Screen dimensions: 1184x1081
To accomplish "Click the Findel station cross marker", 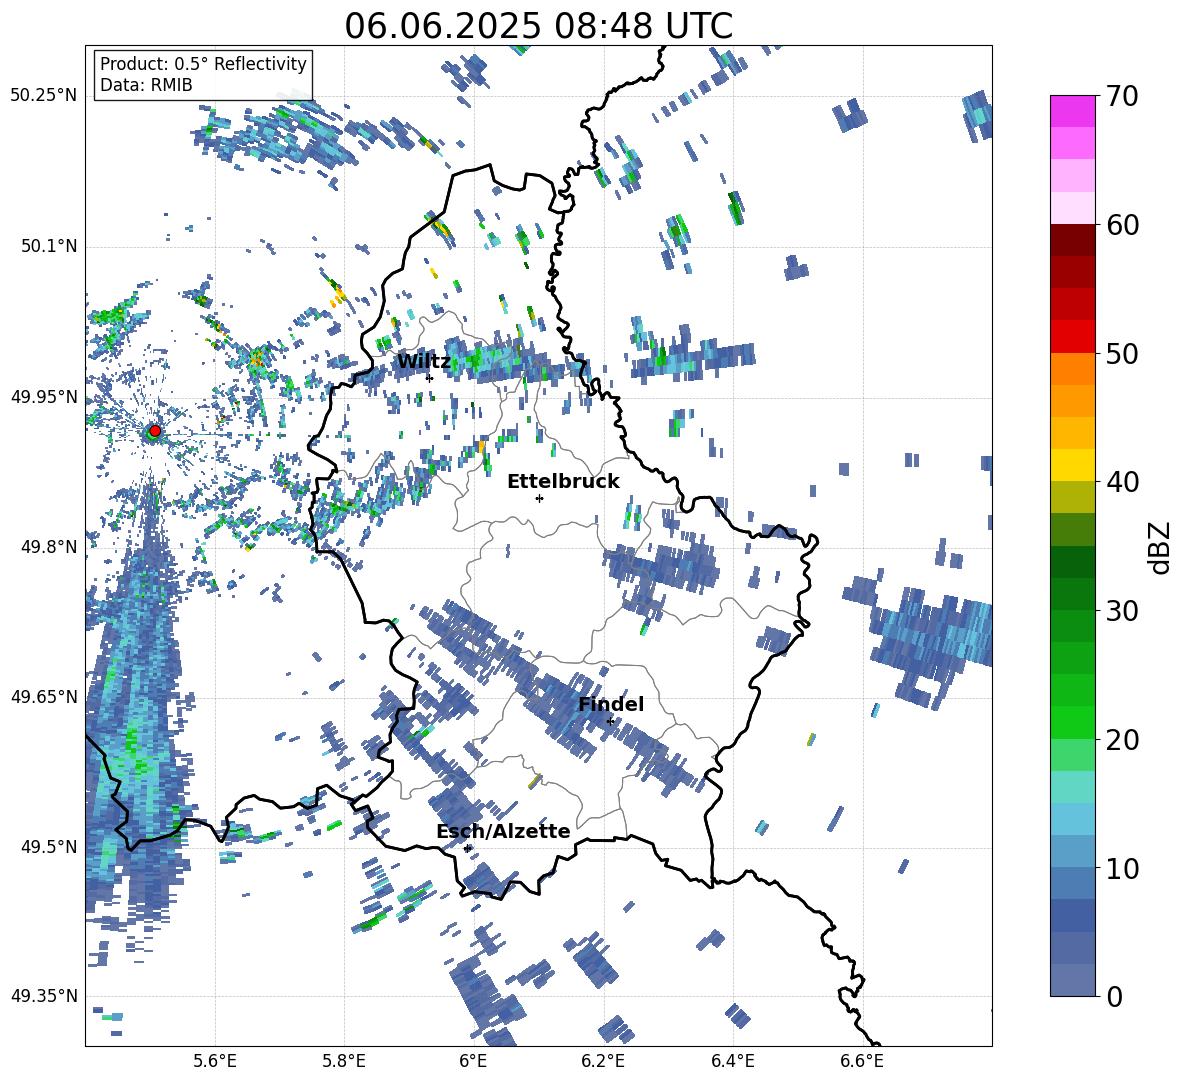I will 610,722.
